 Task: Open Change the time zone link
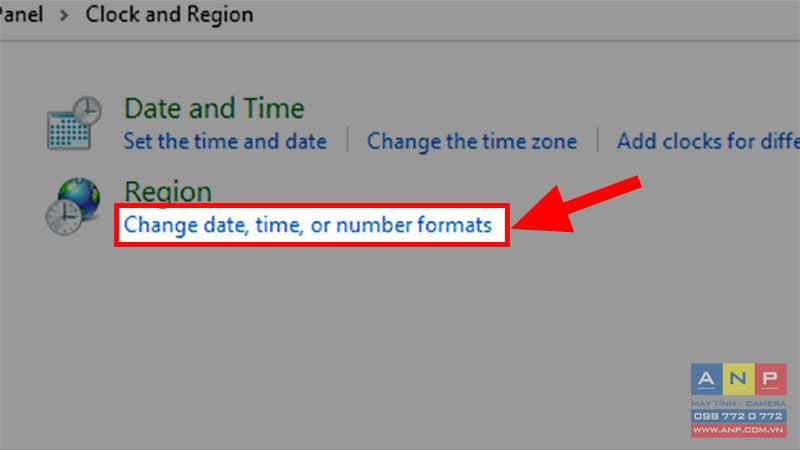(472, 141)
